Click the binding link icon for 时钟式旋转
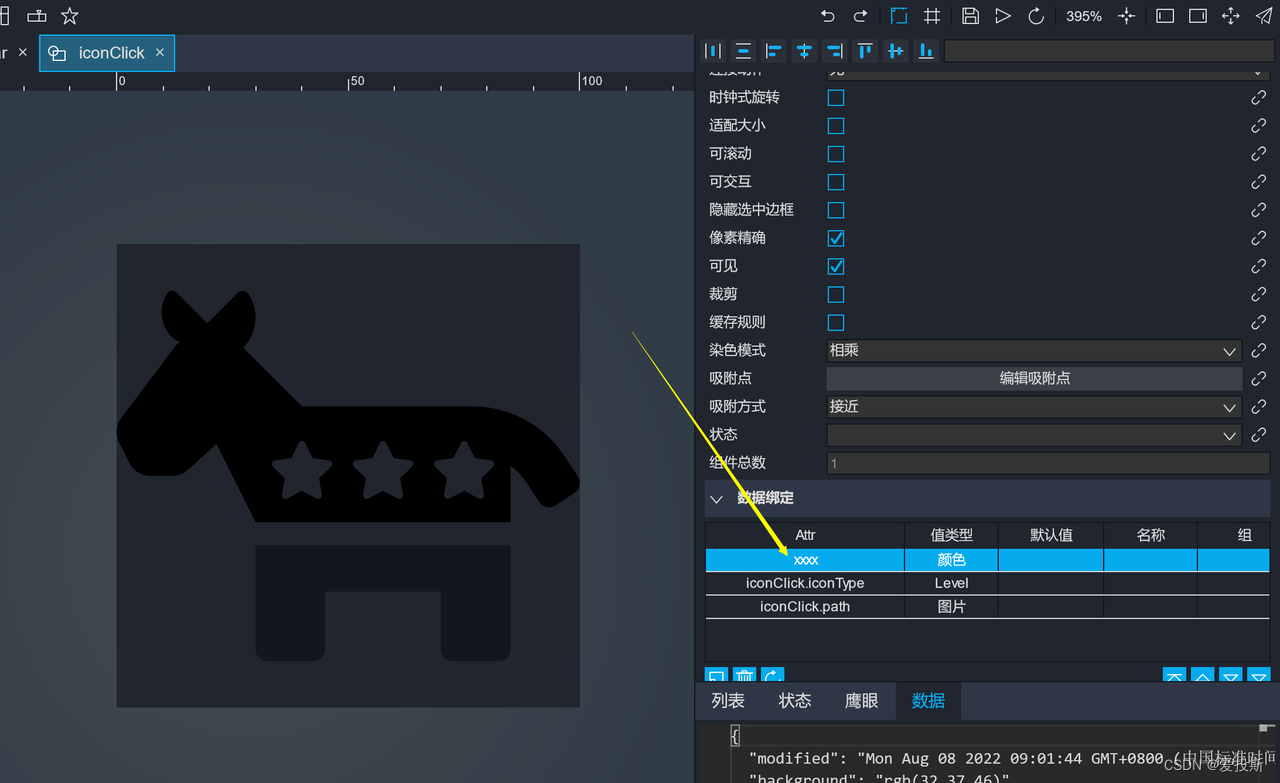Screen dimensions: 1280x783 [1259, 98]
